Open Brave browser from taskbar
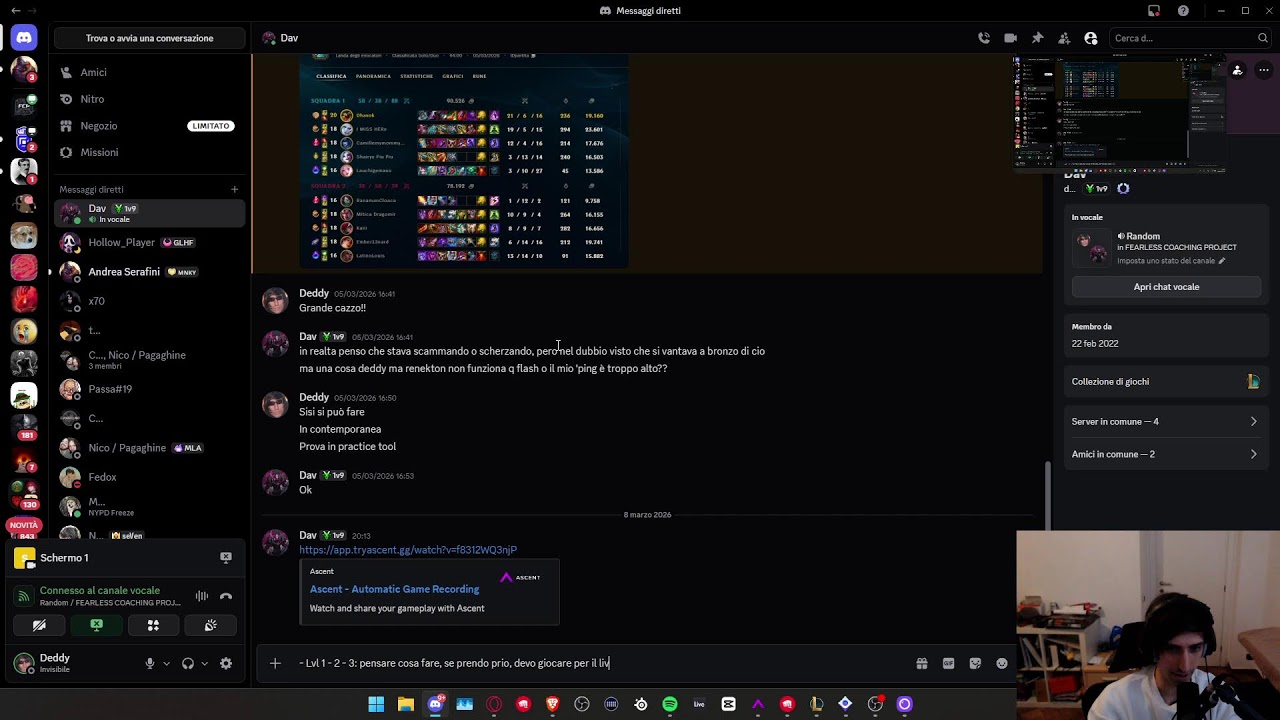1280x720 pixels. 552,704
